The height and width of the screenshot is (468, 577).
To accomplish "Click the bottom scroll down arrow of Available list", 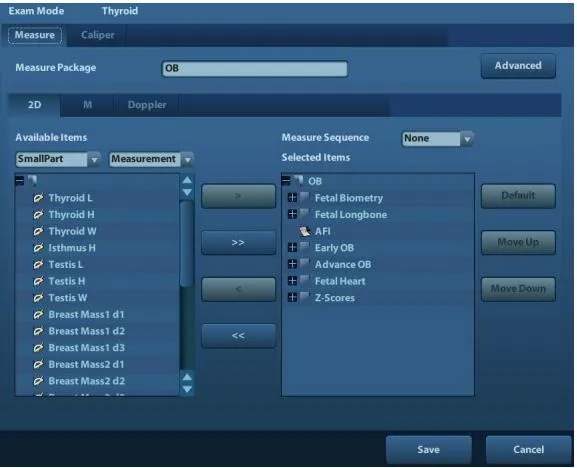I will [187, 389].
